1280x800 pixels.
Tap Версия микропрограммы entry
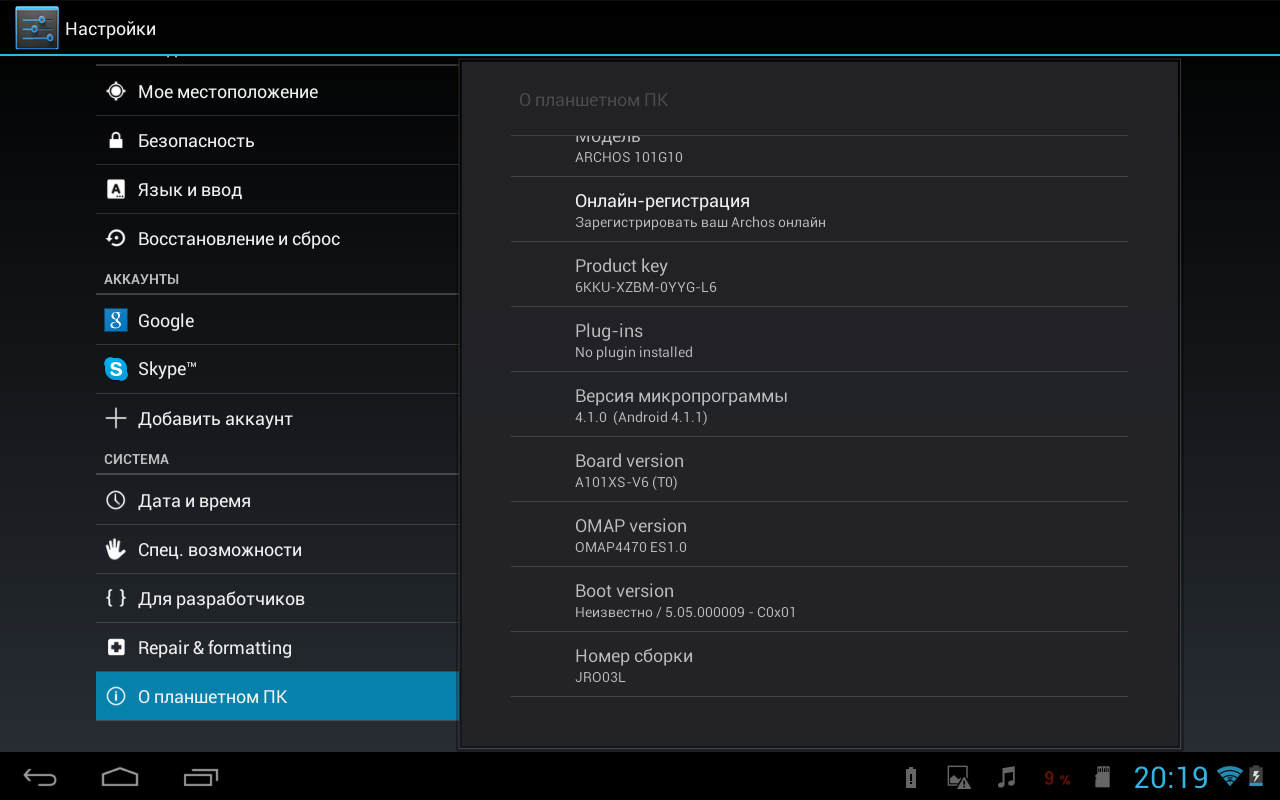tap(819, 404)
